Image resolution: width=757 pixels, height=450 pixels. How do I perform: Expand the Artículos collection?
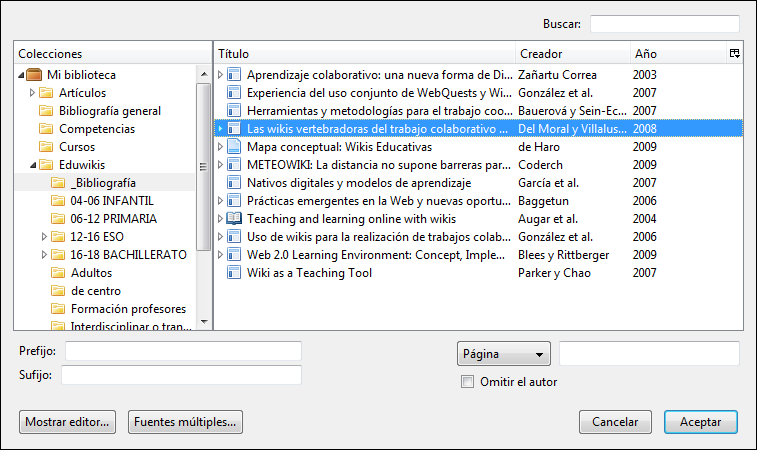point(32,93)
